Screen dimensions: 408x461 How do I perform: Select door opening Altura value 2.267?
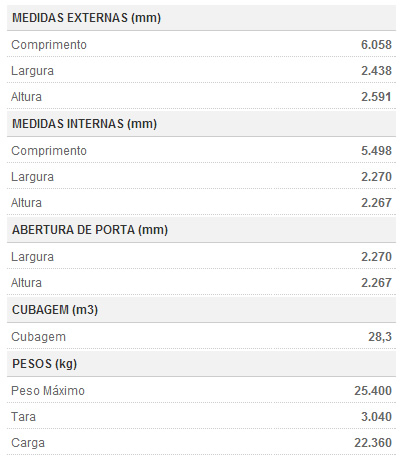pyautogui.click(x=376, y=283)
